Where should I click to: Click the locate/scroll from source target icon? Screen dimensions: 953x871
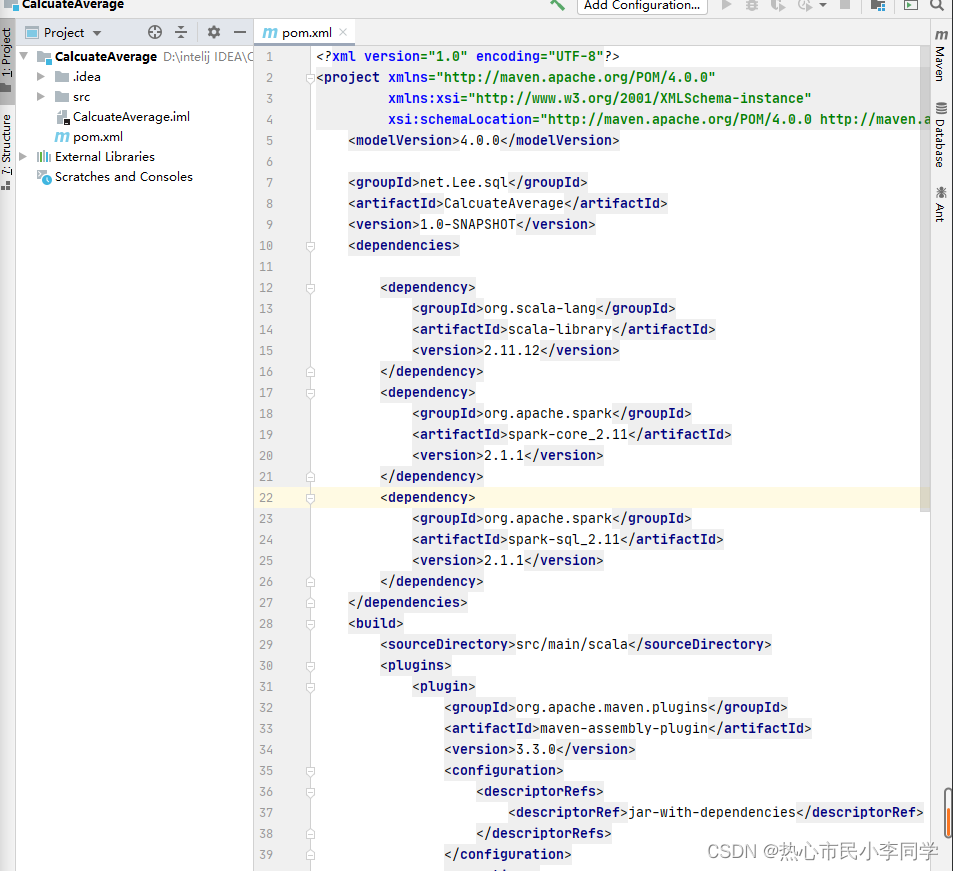pyautogui.click(x=155, y=32)
